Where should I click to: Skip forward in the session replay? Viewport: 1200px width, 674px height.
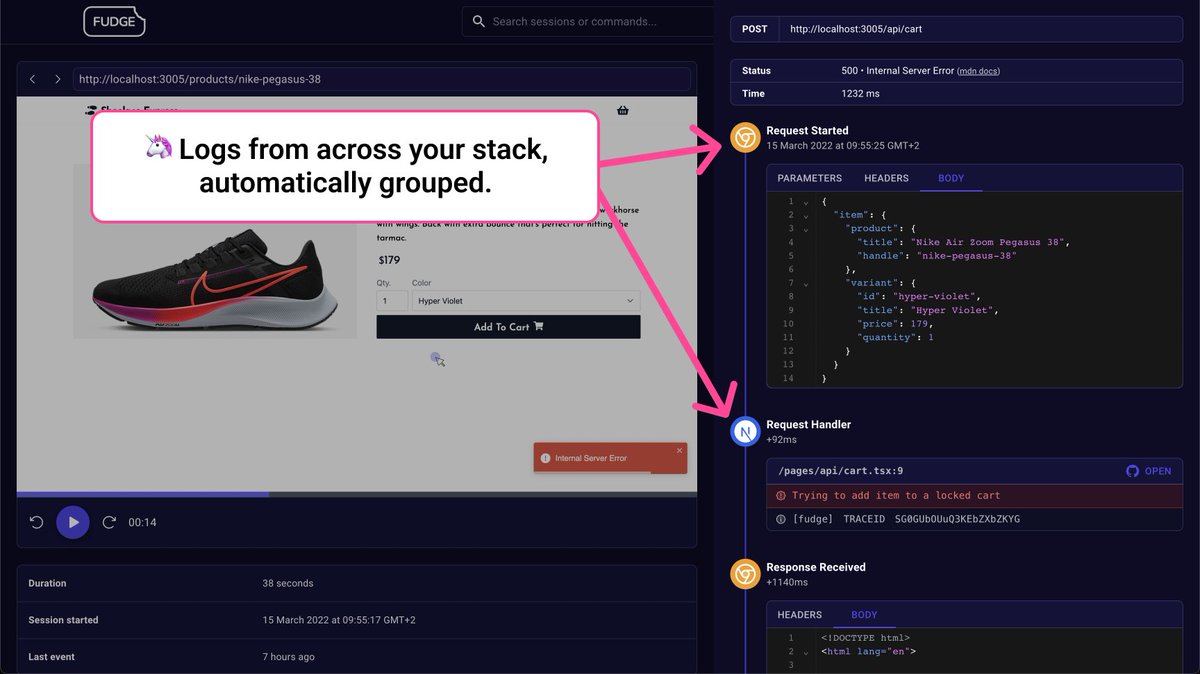[x=109, y=522]
